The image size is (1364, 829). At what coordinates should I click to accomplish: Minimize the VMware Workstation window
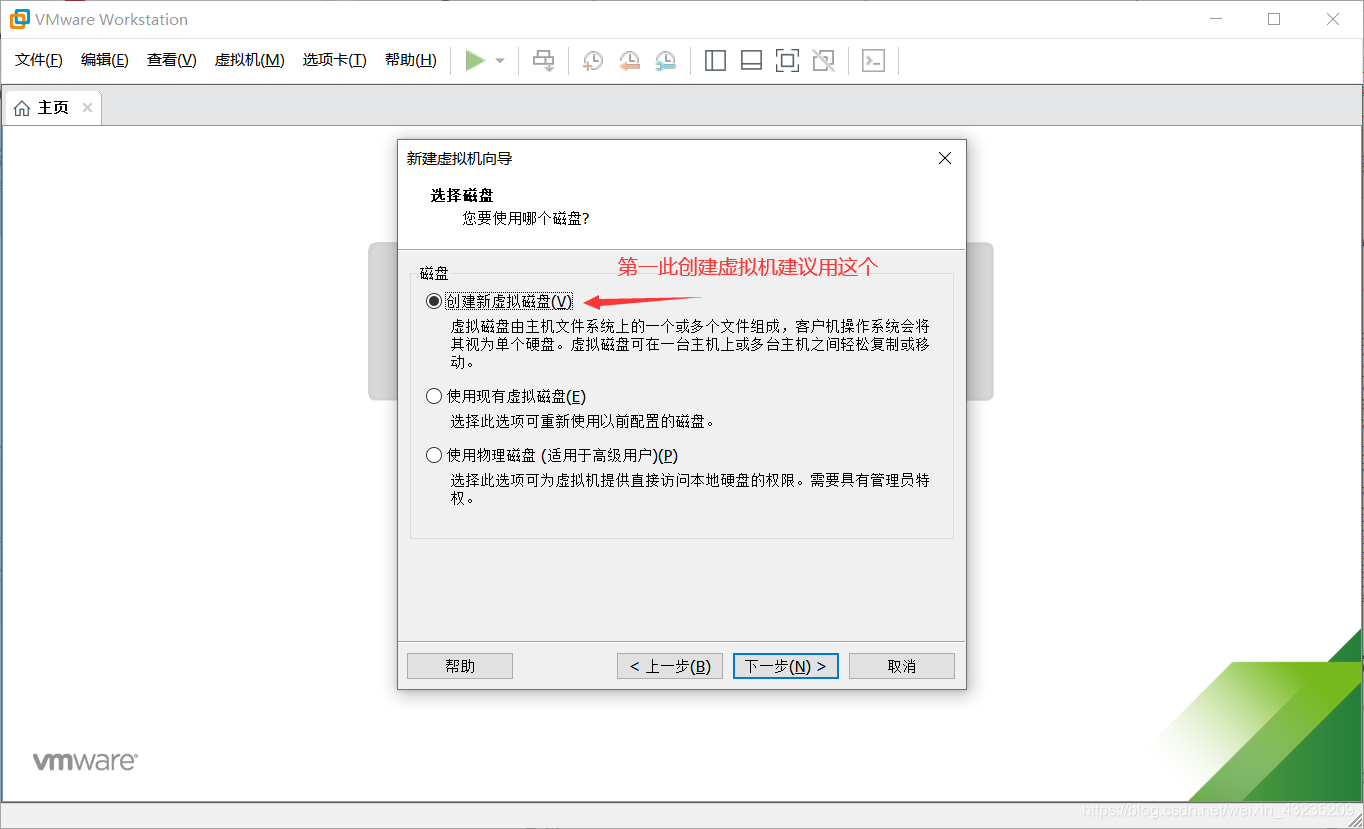1215,19
